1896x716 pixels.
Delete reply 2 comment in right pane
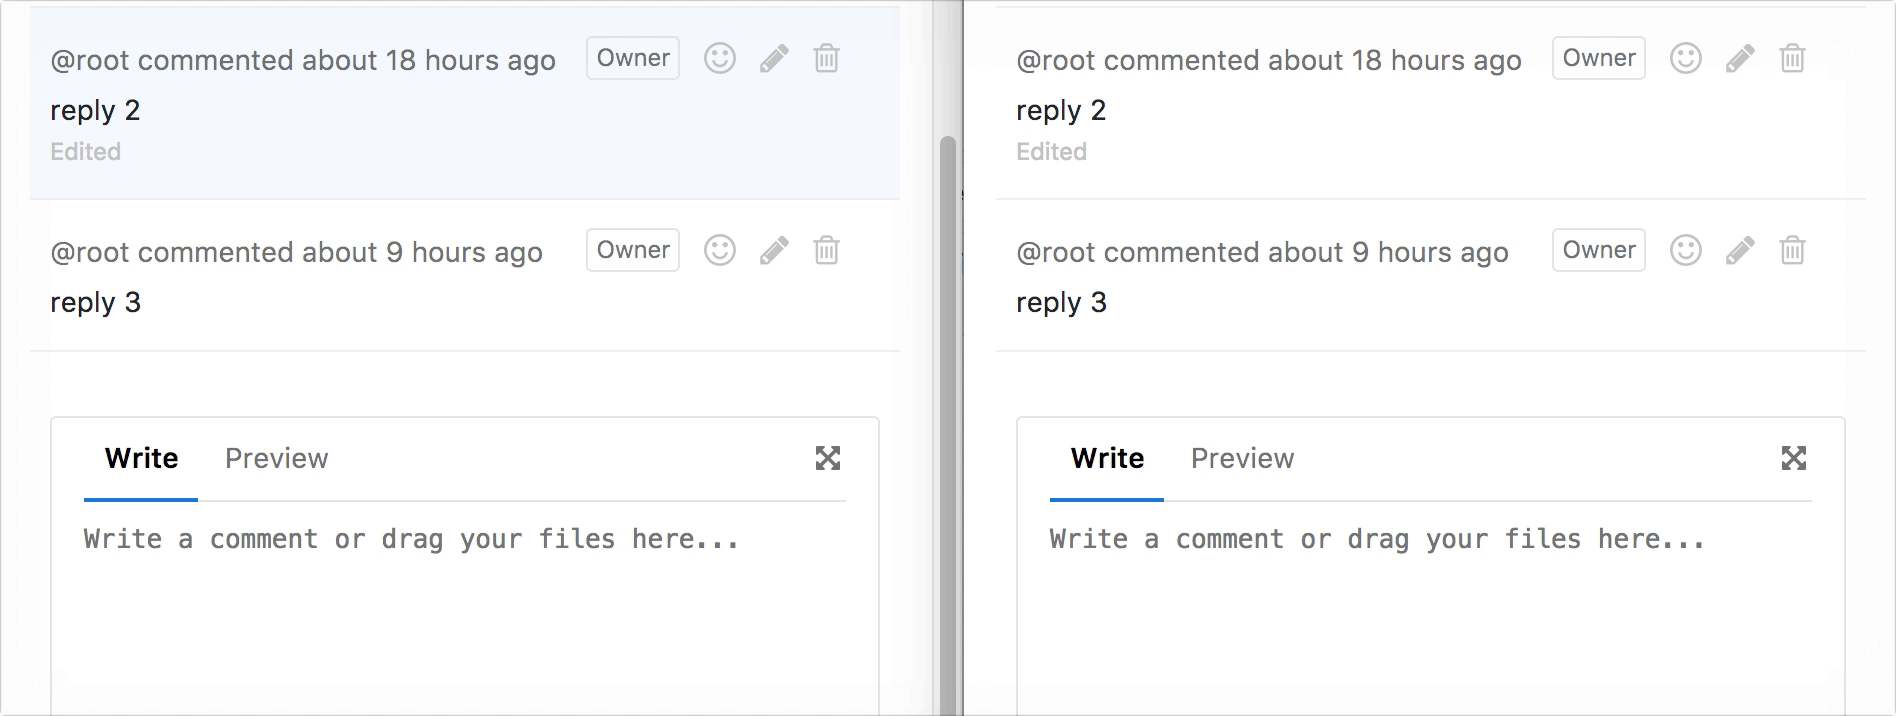click(1793, 59)
